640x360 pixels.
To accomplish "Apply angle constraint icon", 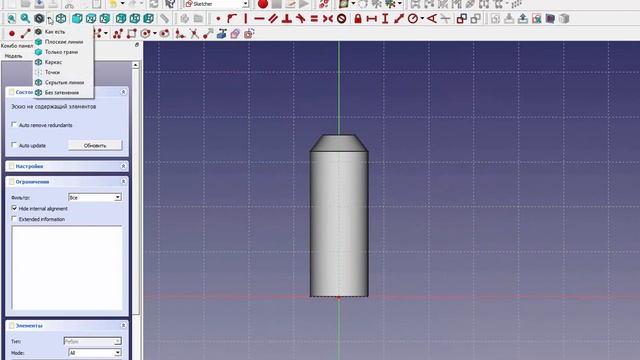I will point(432,18).
